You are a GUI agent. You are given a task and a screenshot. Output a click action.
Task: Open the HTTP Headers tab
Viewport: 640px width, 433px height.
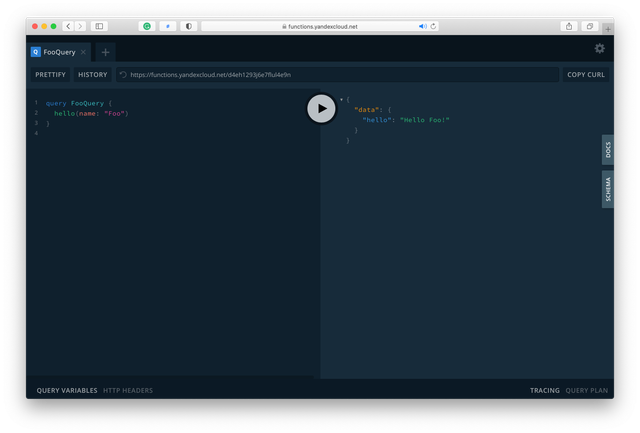(x=128, y=390)
